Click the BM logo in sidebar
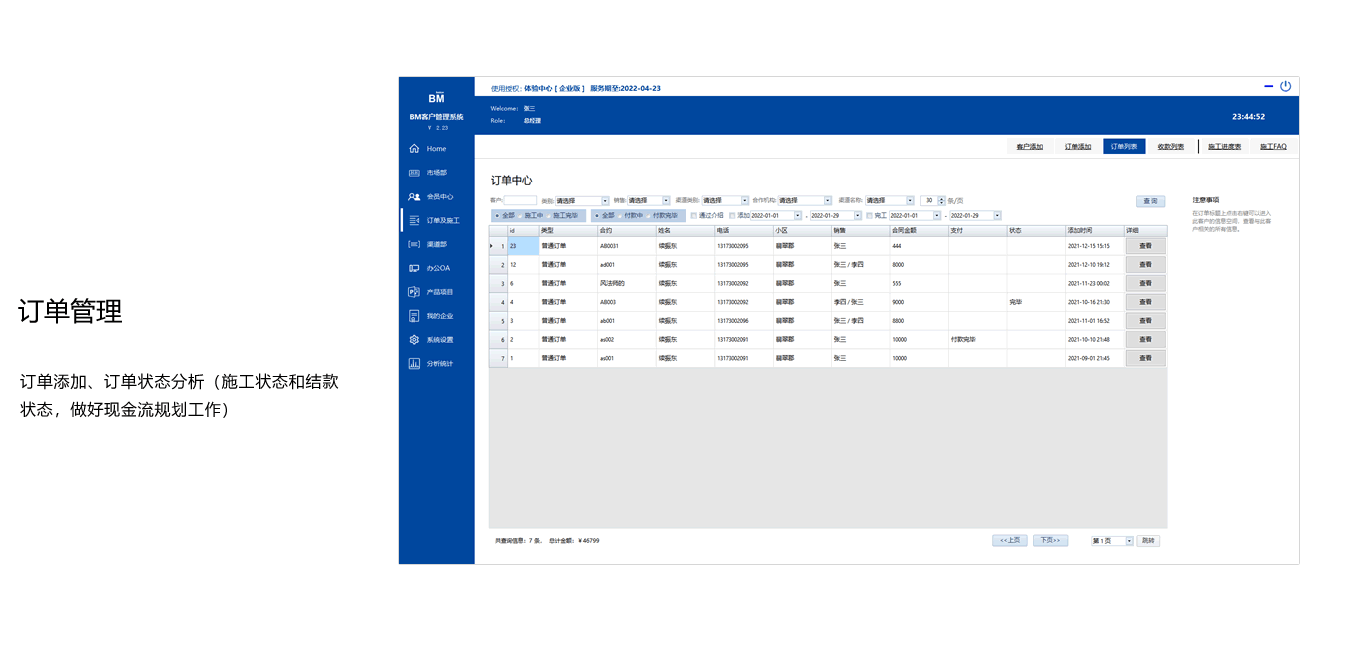Screen dimensions: 1350x653 pos(436,97)
